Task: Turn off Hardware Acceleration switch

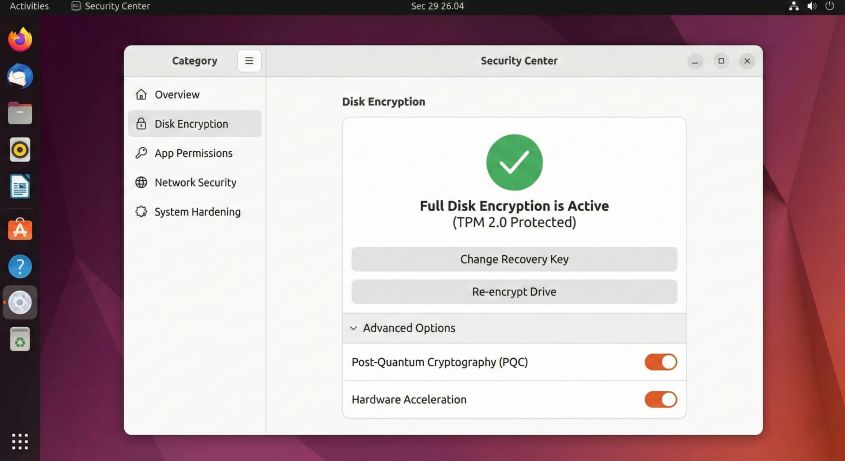Action: (660, 400)
